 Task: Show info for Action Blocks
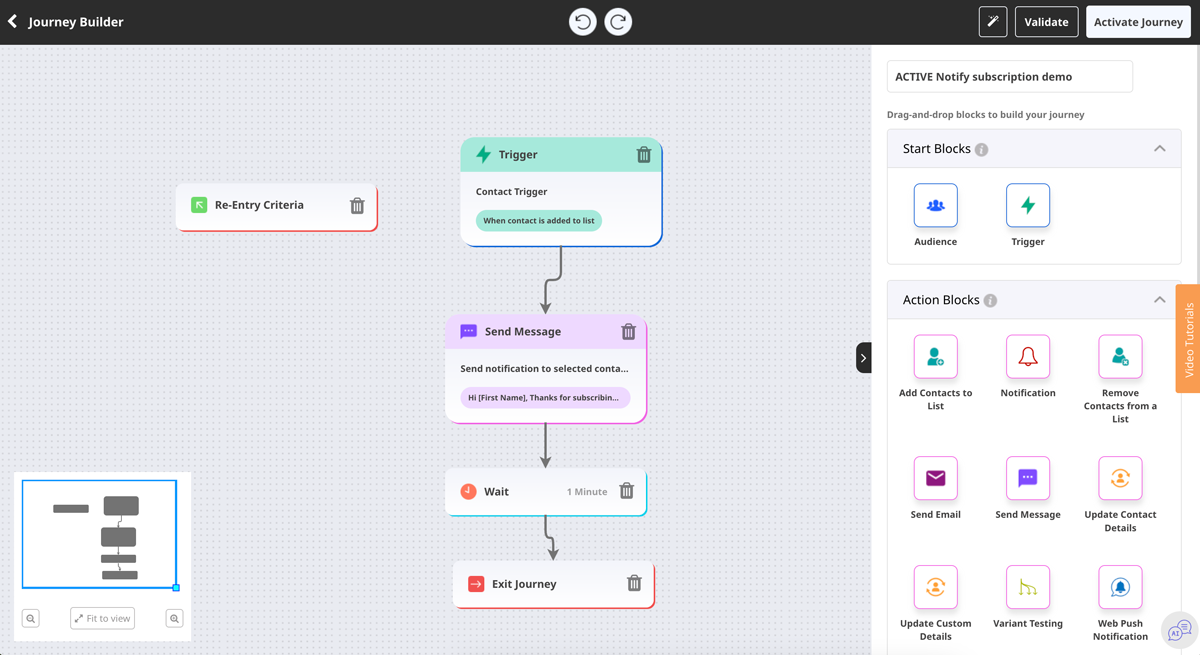990,301
